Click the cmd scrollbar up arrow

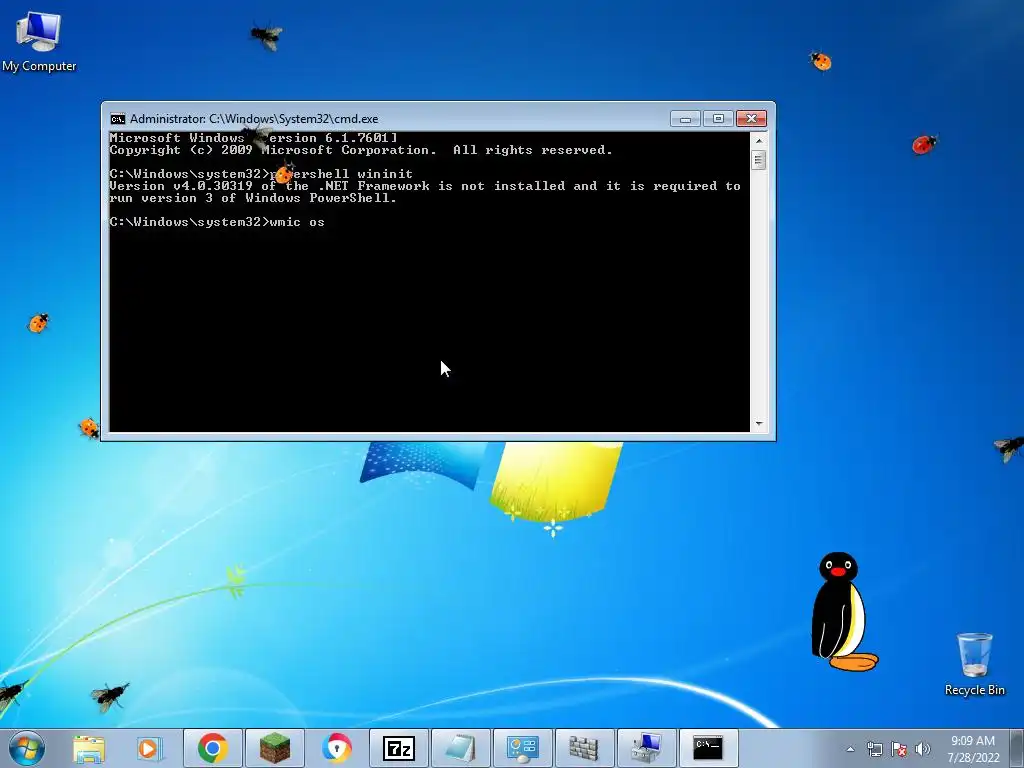point(758,140)
